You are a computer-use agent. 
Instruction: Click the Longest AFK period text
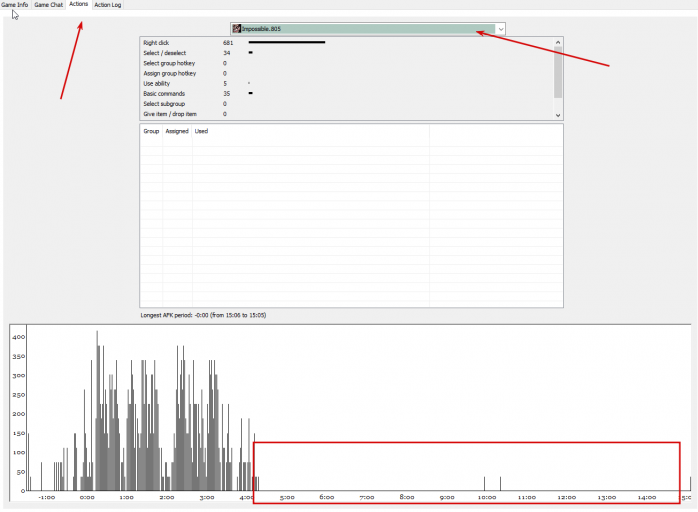point(203,315)
